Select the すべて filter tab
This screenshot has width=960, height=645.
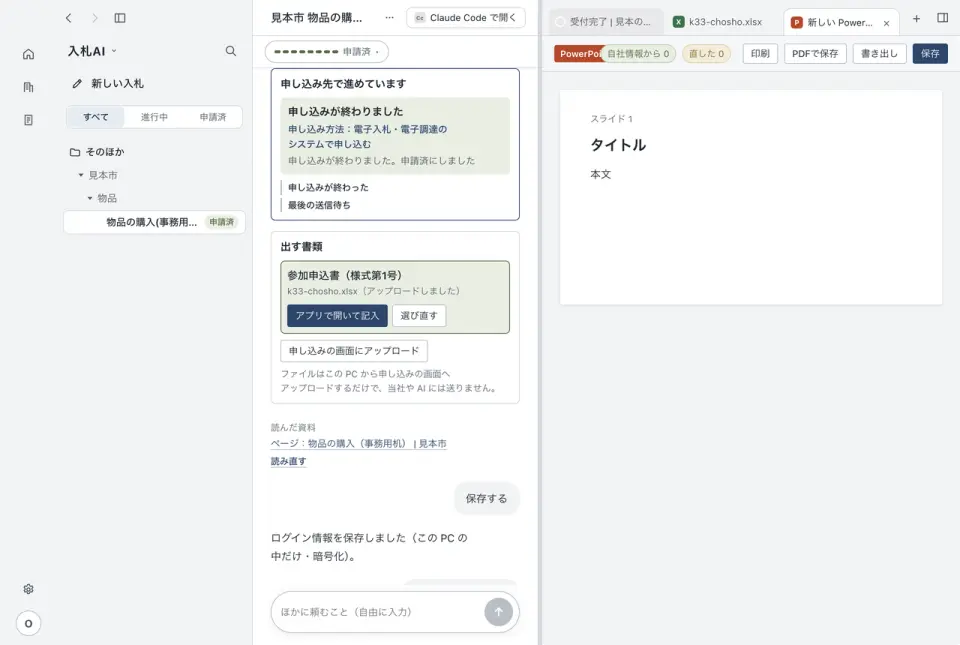point(96,117)
